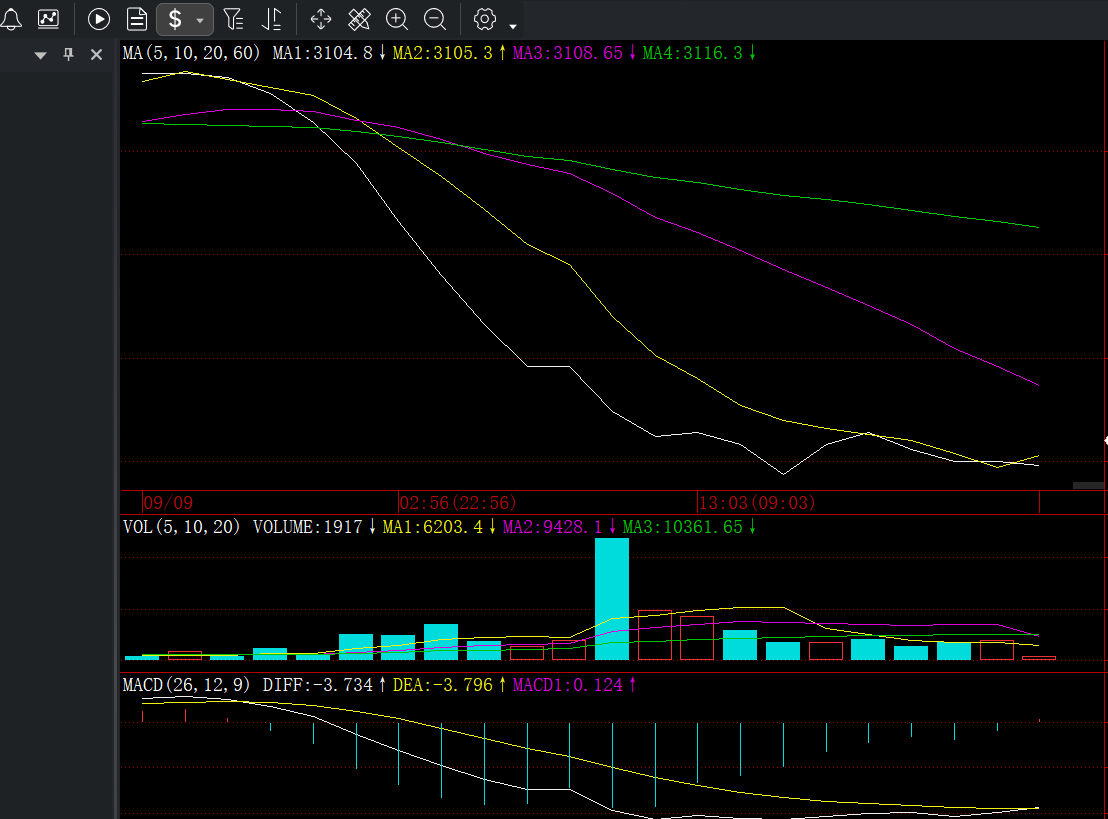The width and height of the screenshot is (1108, 819).
Task: Click the green MA4:3116.3 value
Action: point(692,53)
